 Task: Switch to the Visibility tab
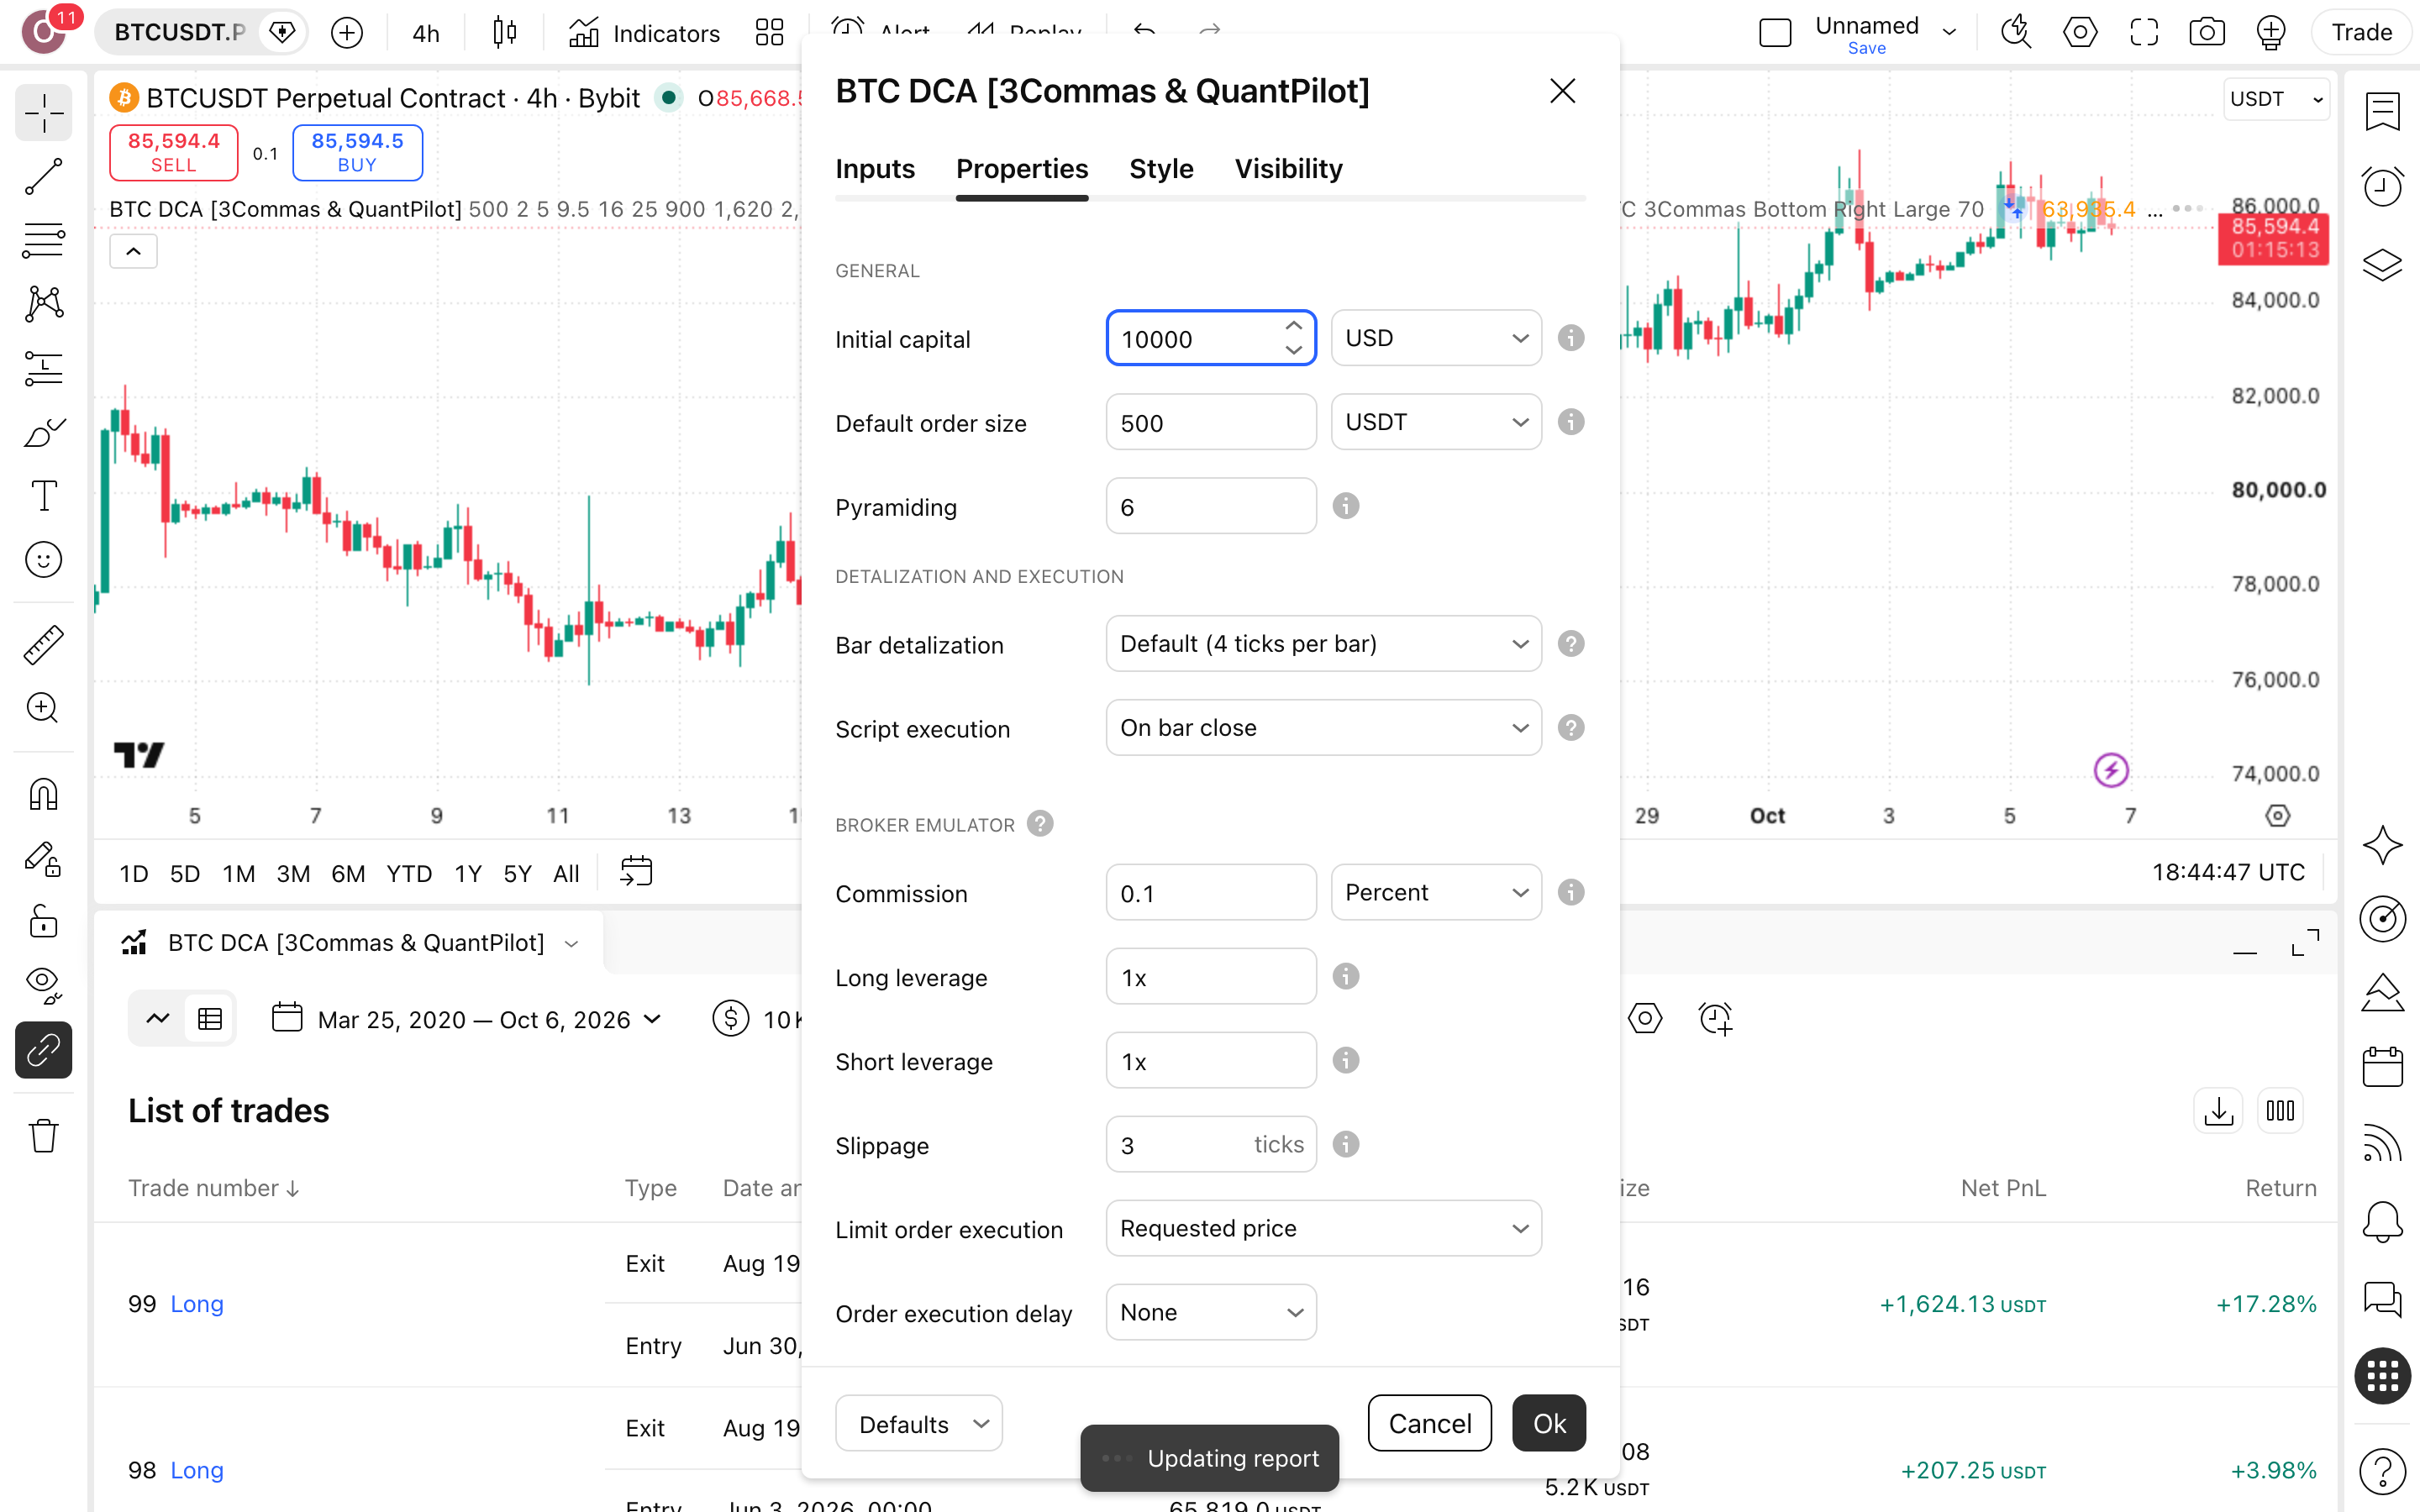[x=1288, y=169]
